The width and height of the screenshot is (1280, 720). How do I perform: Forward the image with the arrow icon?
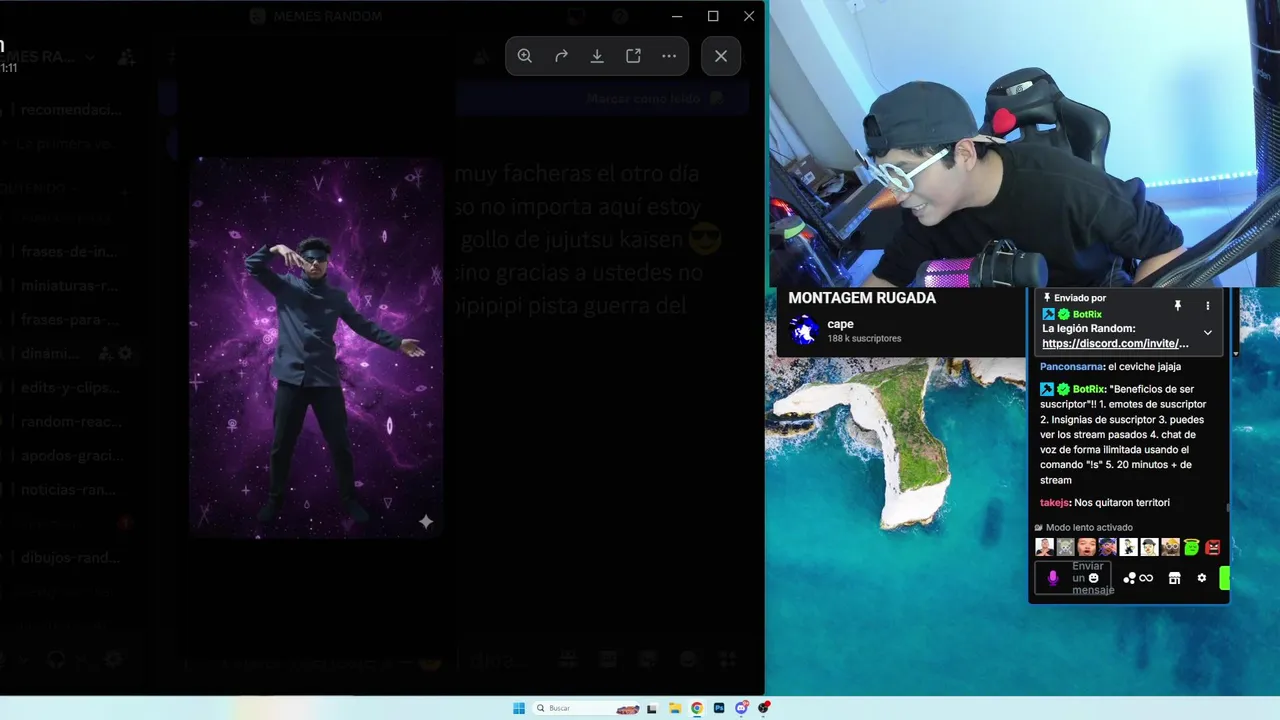pos(561,56)
